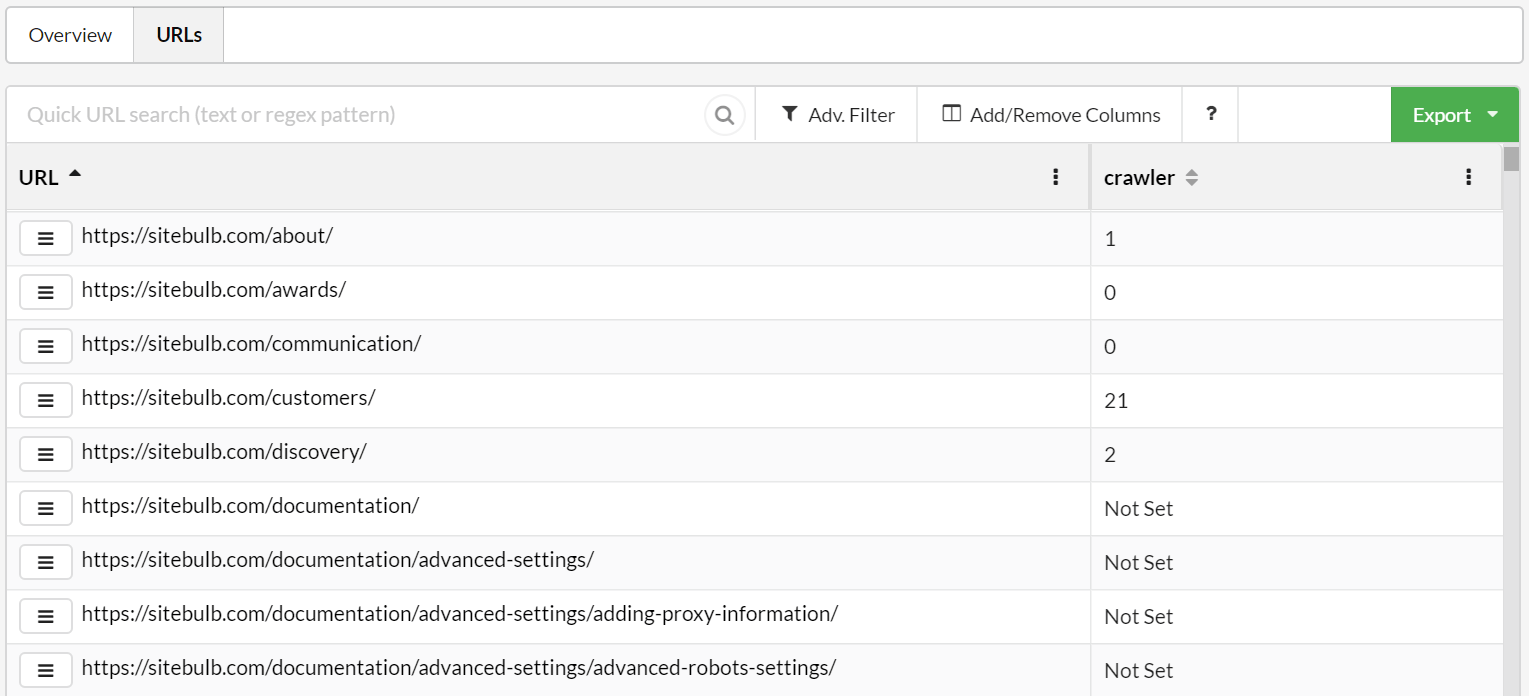
Task: Expand the Export dropdown
Action: [x=1455, y=115]
